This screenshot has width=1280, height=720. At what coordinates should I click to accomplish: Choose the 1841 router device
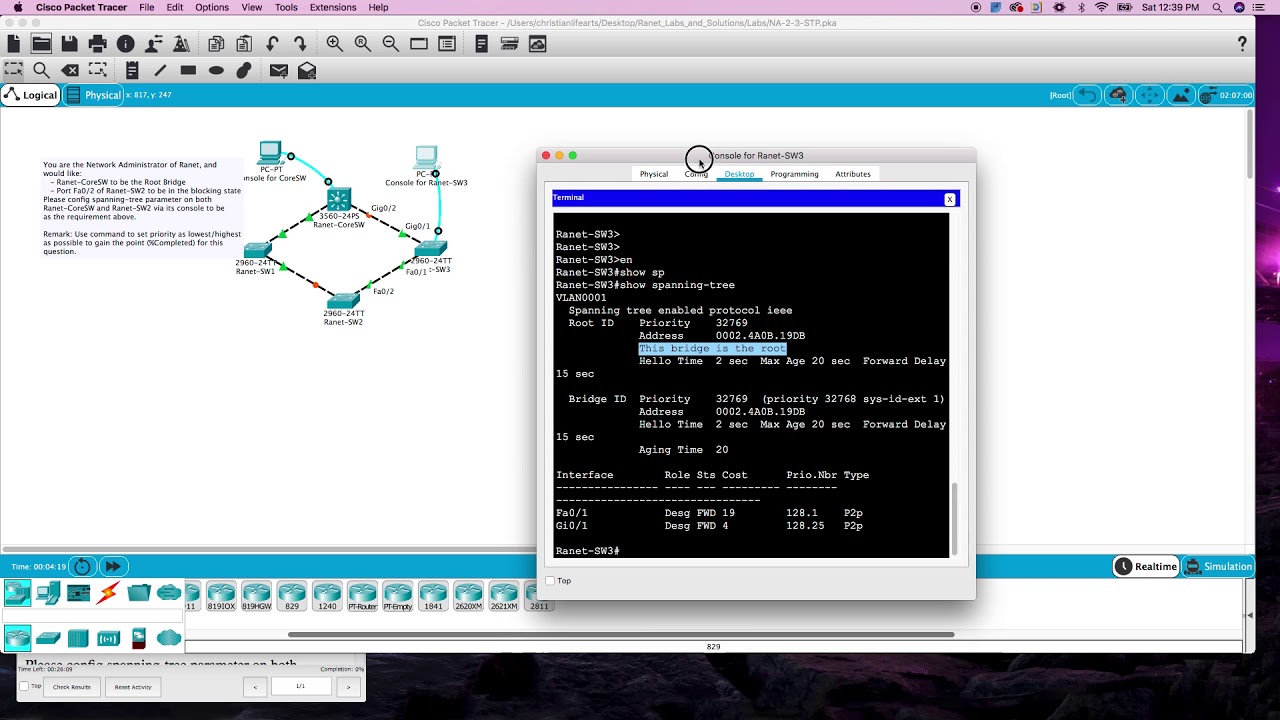[x=433, y=596]
